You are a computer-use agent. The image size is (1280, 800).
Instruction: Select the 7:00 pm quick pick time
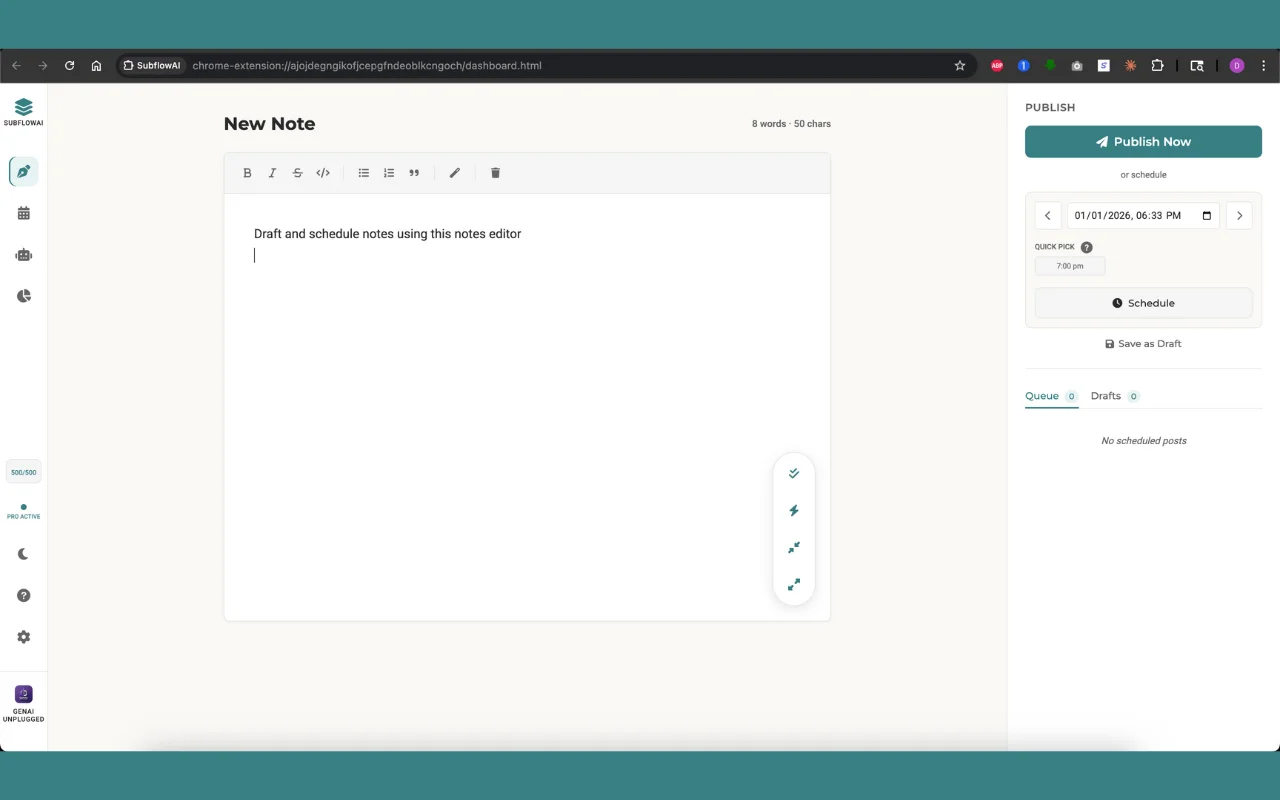coord(1069,265)
